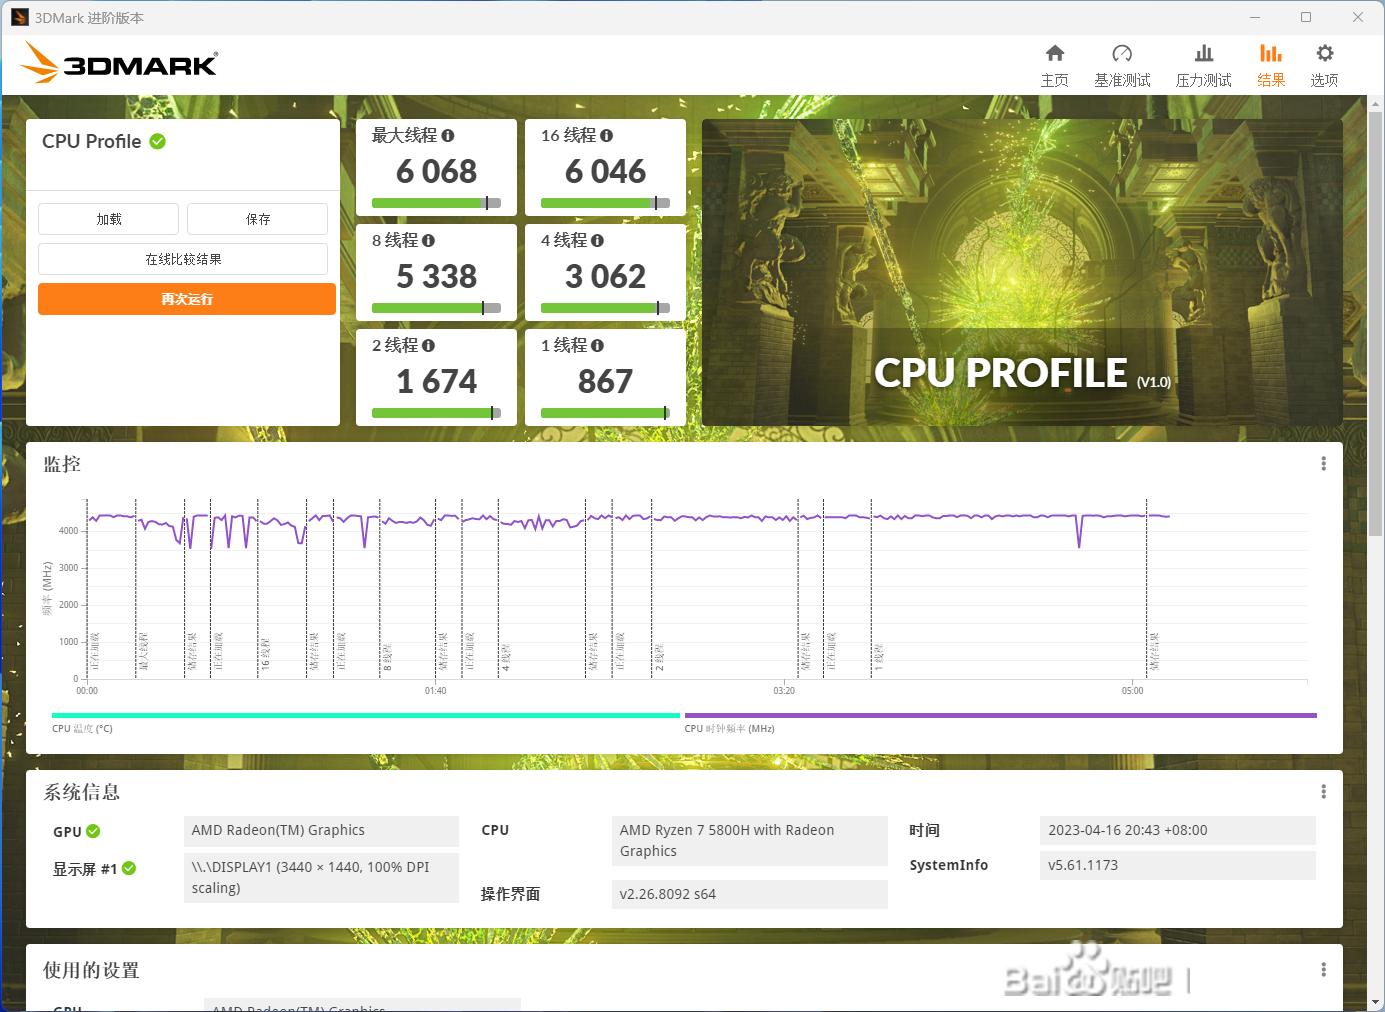Viewport: 1385px width, 1012px height.
Task: Click the 03:20 marker on the chart
Action: pos(784,691)
